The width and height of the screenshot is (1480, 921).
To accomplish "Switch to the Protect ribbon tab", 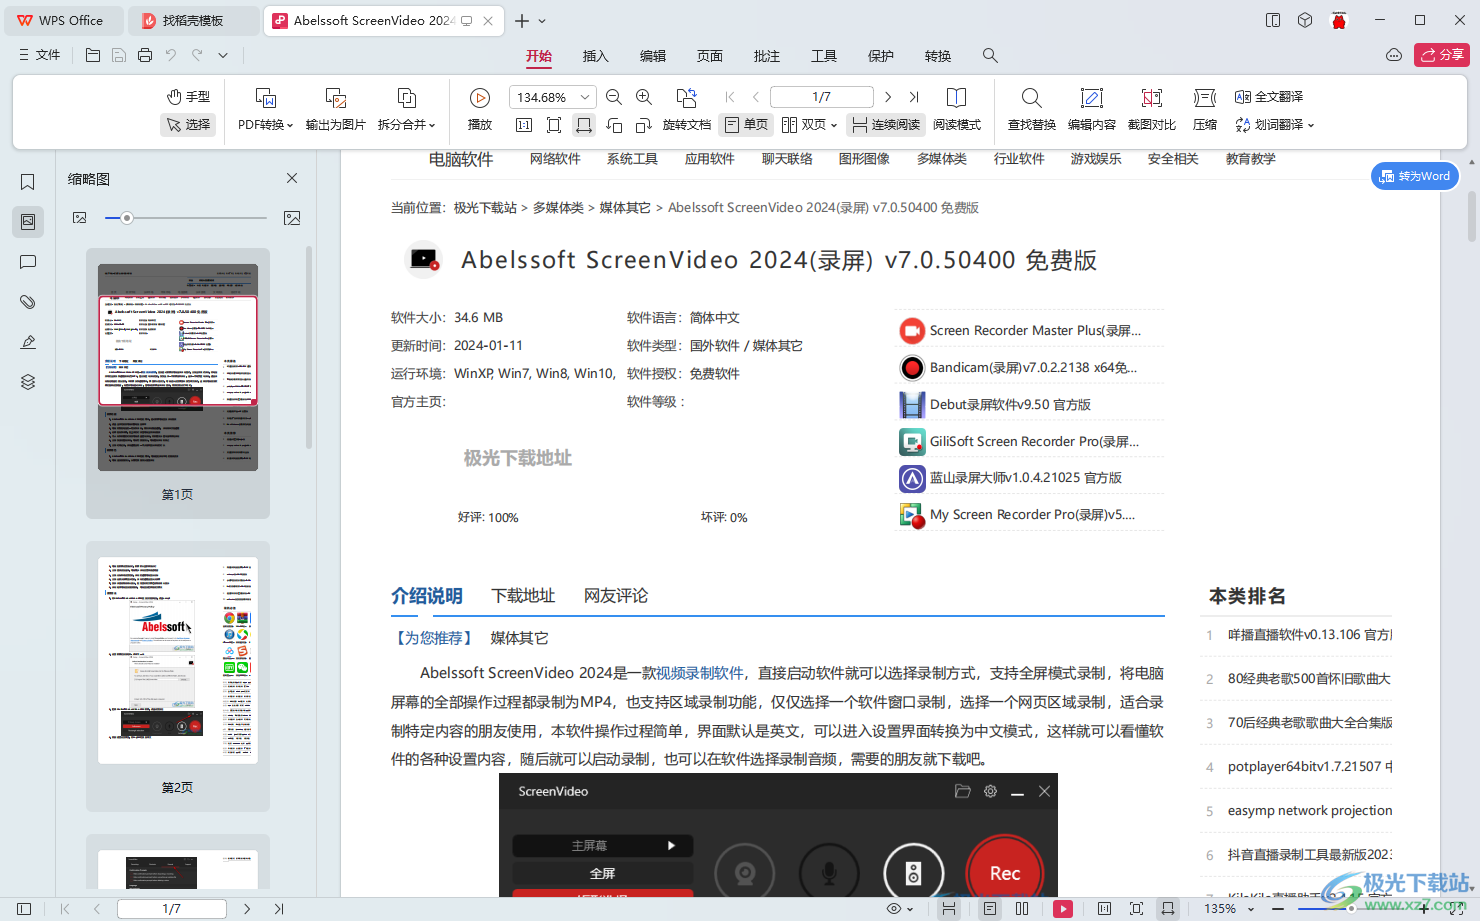I will 881,55.
